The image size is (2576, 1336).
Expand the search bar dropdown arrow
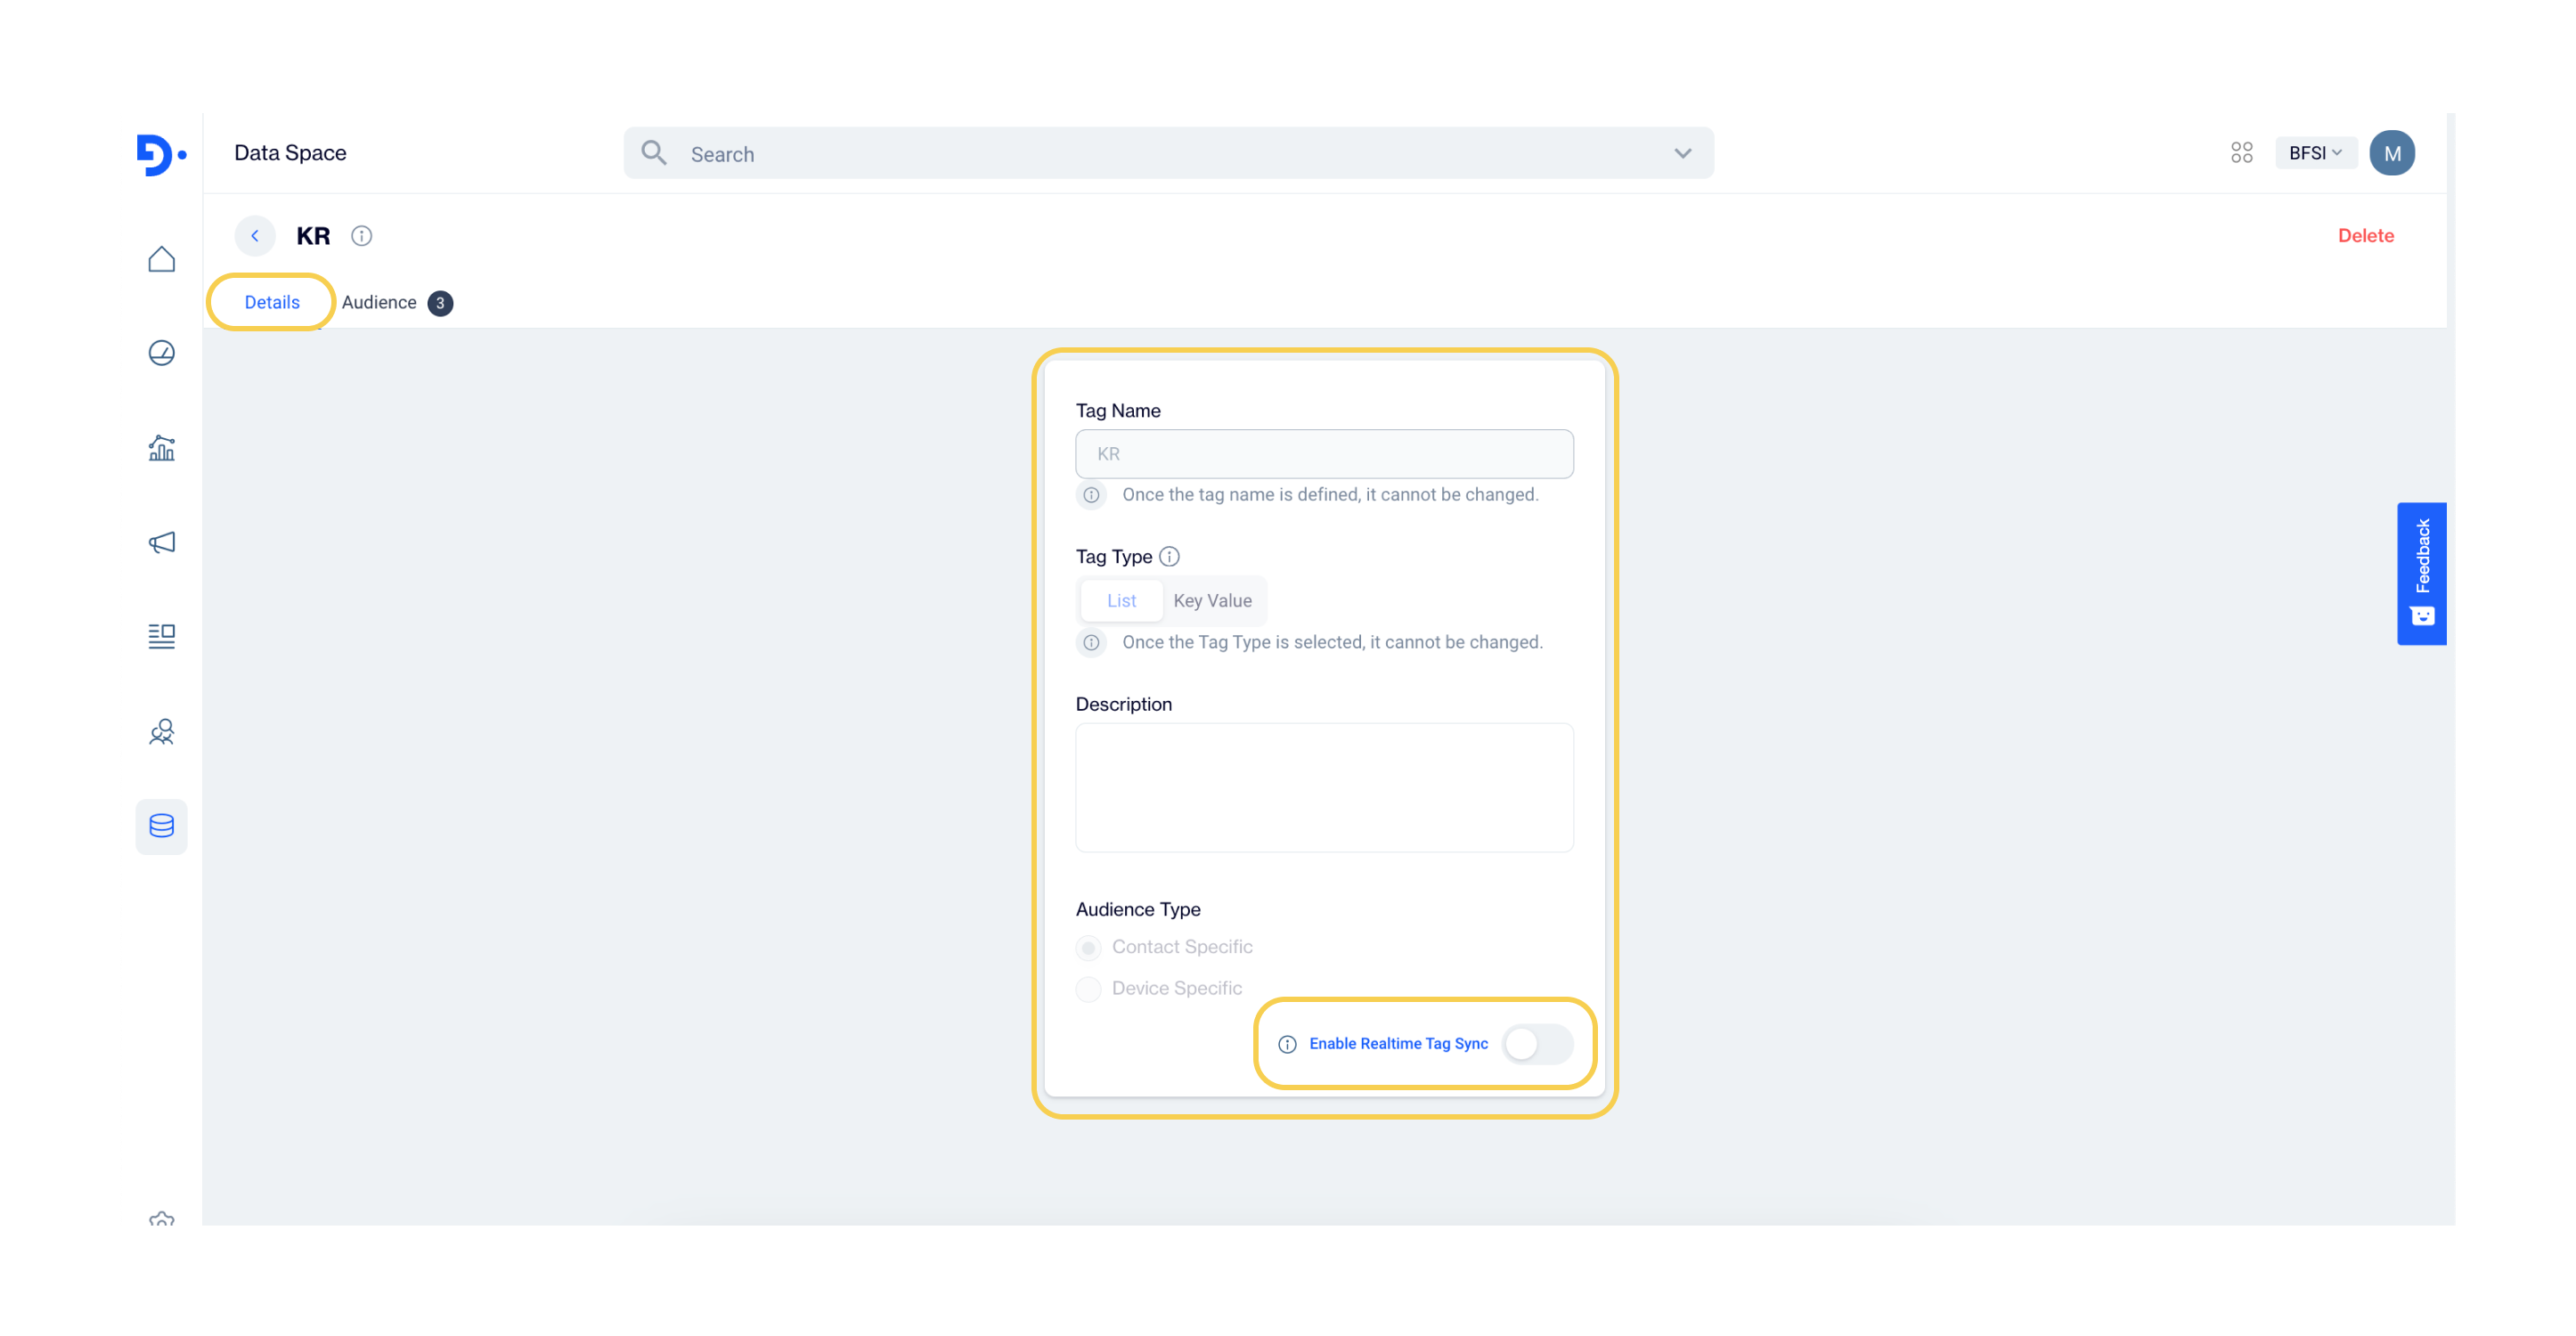tap(1682, 154)
